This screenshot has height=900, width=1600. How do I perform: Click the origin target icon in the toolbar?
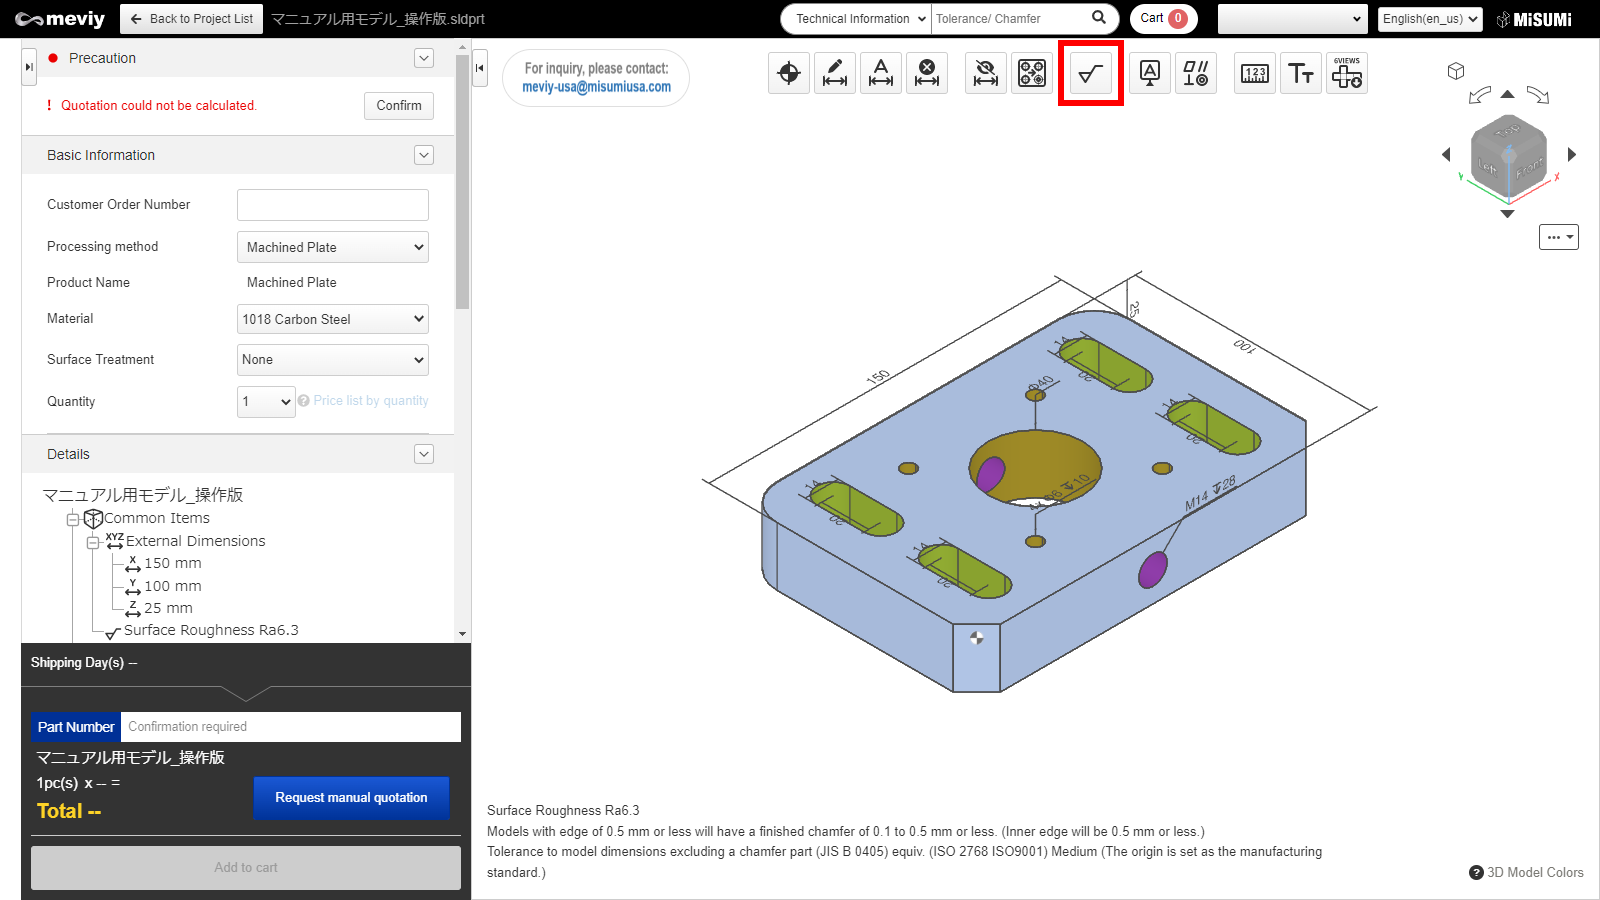coord(789,73)
